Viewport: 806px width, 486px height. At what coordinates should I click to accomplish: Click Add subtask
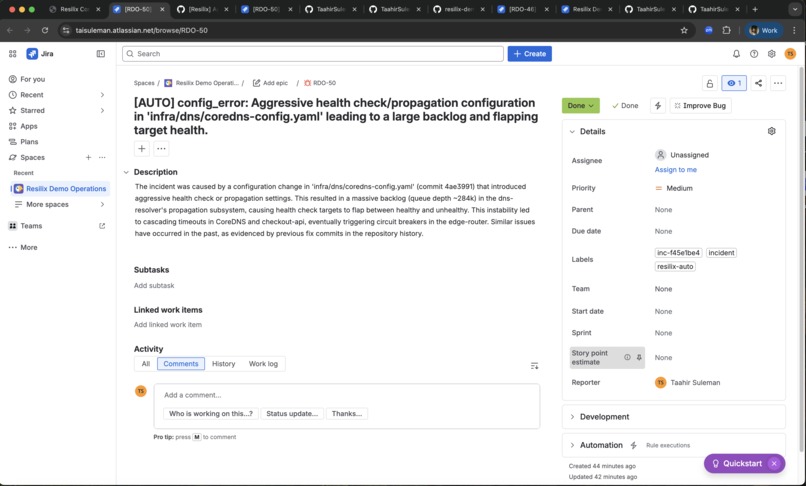(x=154, y=285)
